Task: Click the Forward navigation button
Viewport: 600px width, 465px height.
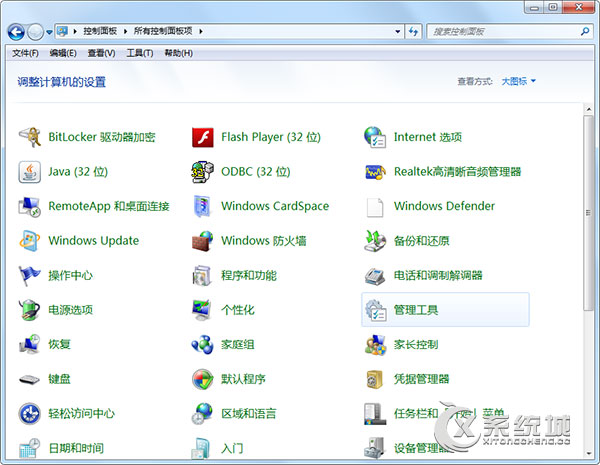Action: point(36,32)
